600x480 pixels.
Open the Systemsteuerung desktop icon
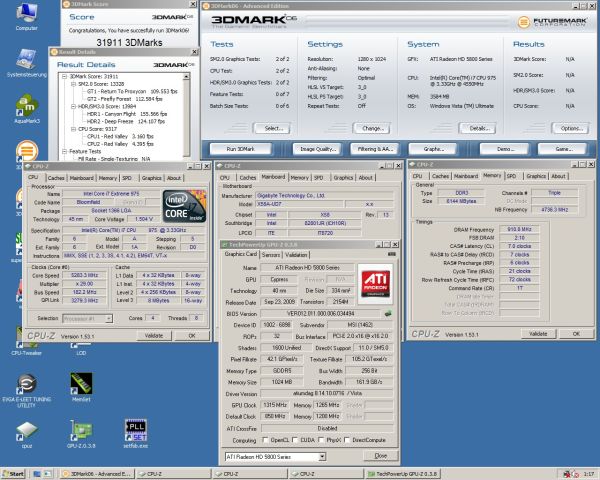click(x=26, y=63)
